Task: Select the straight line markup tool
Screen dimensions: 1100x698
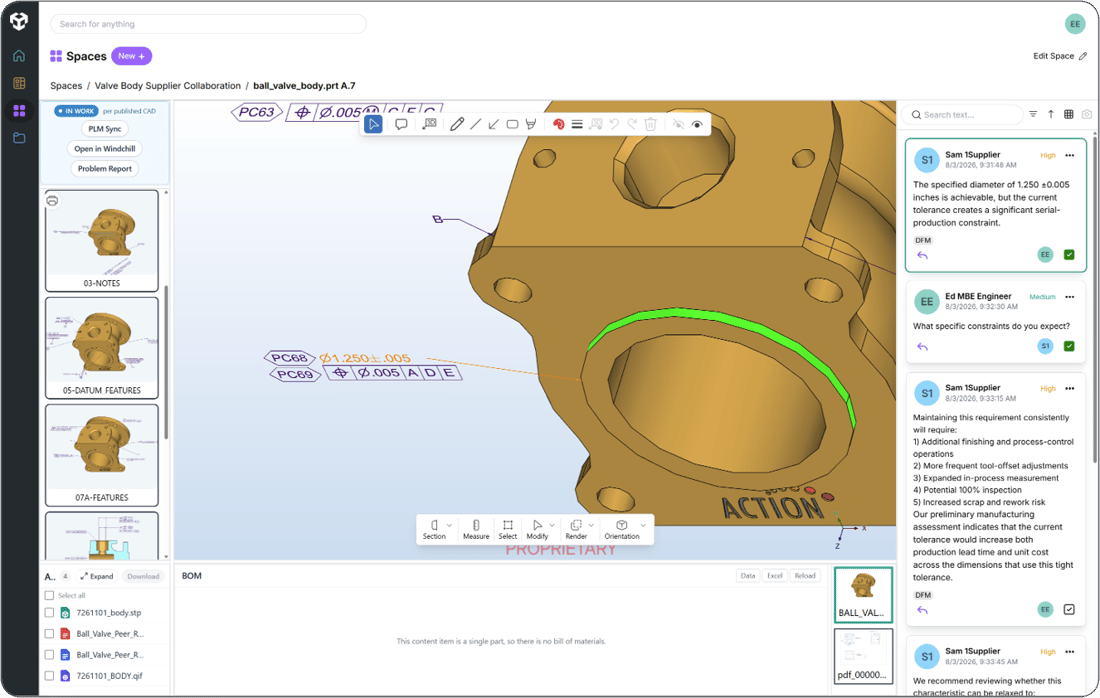Action: pos(476,124)
